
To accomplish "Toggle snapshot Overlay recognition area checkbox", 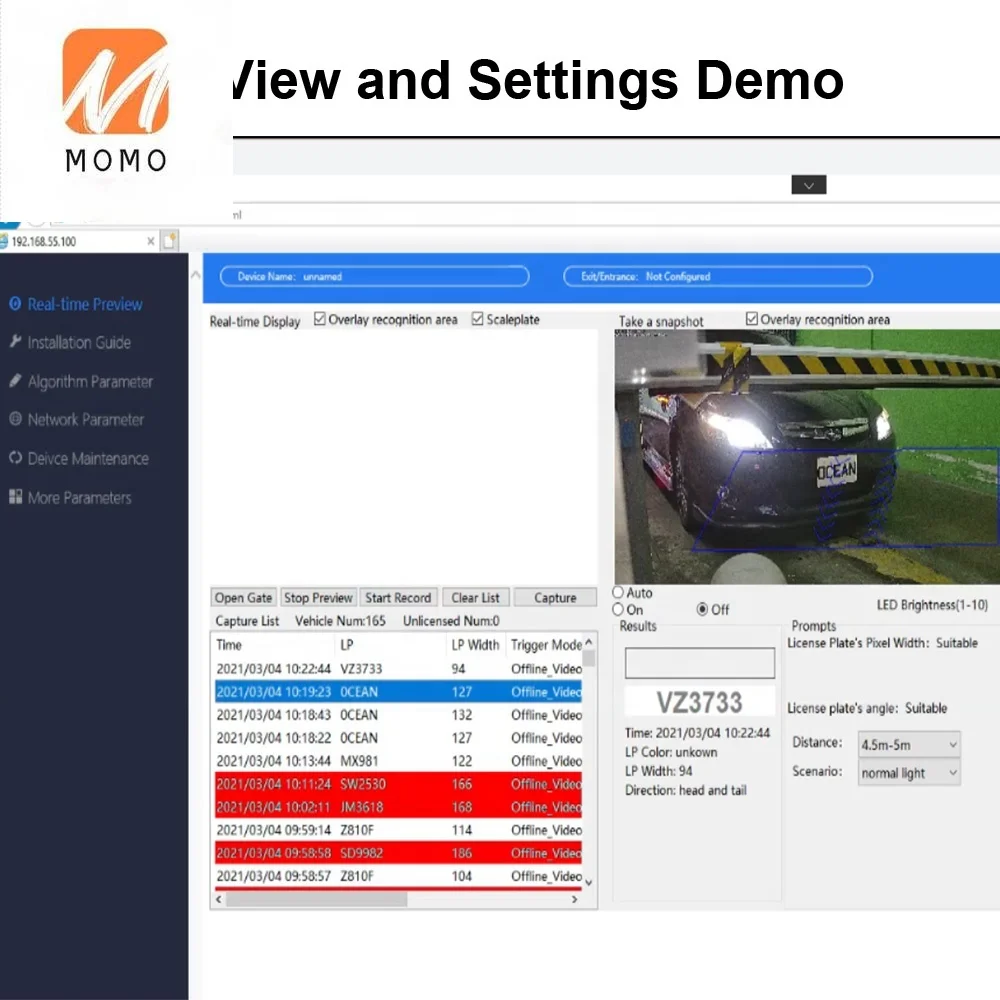I will [x=752, y=318].
